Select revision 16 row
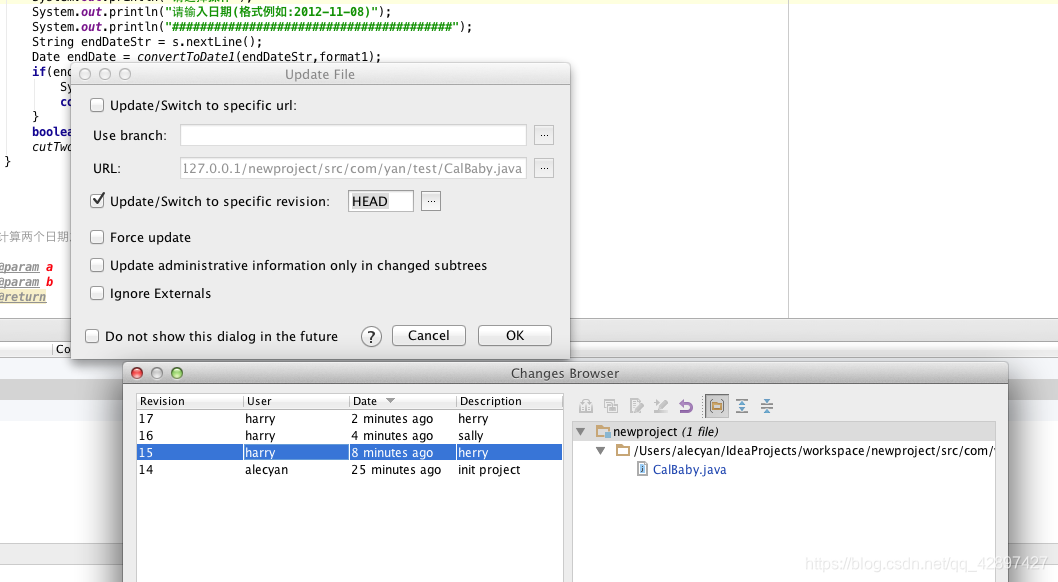 click(x=350, y=436)
